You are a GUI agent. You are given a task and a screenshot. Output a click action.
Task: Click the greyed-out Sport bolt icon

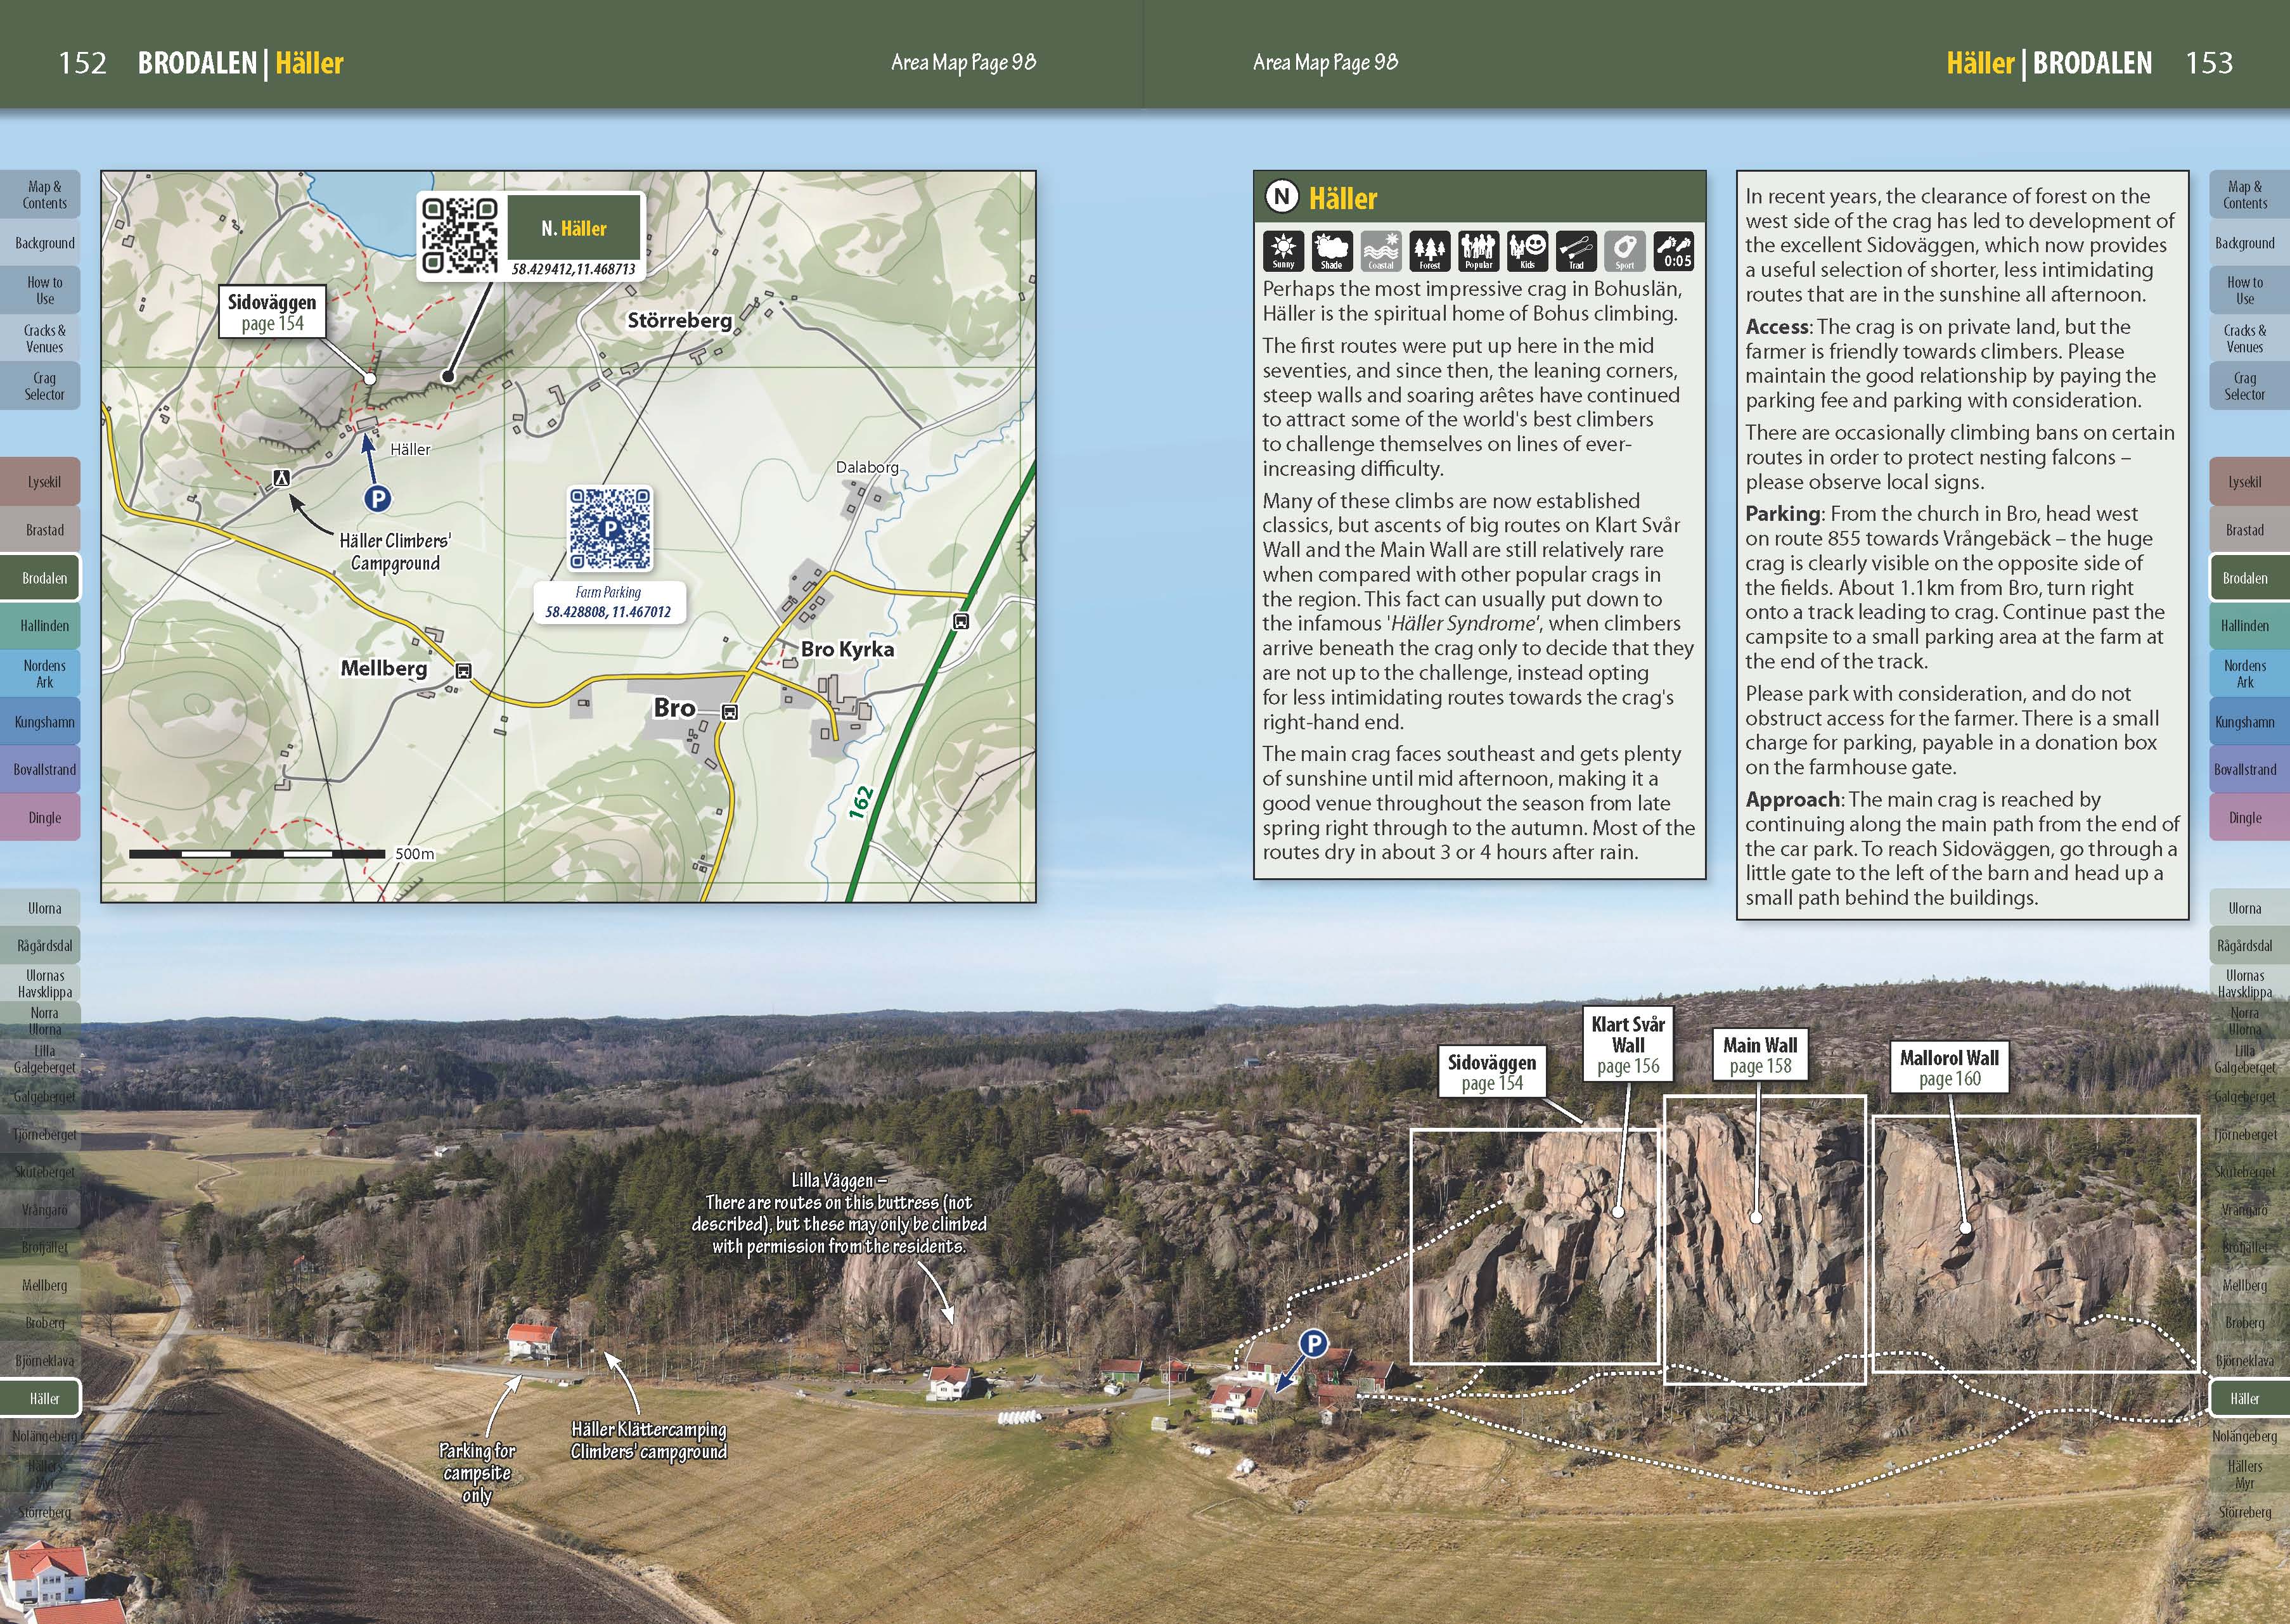(x=1625, y=251)
